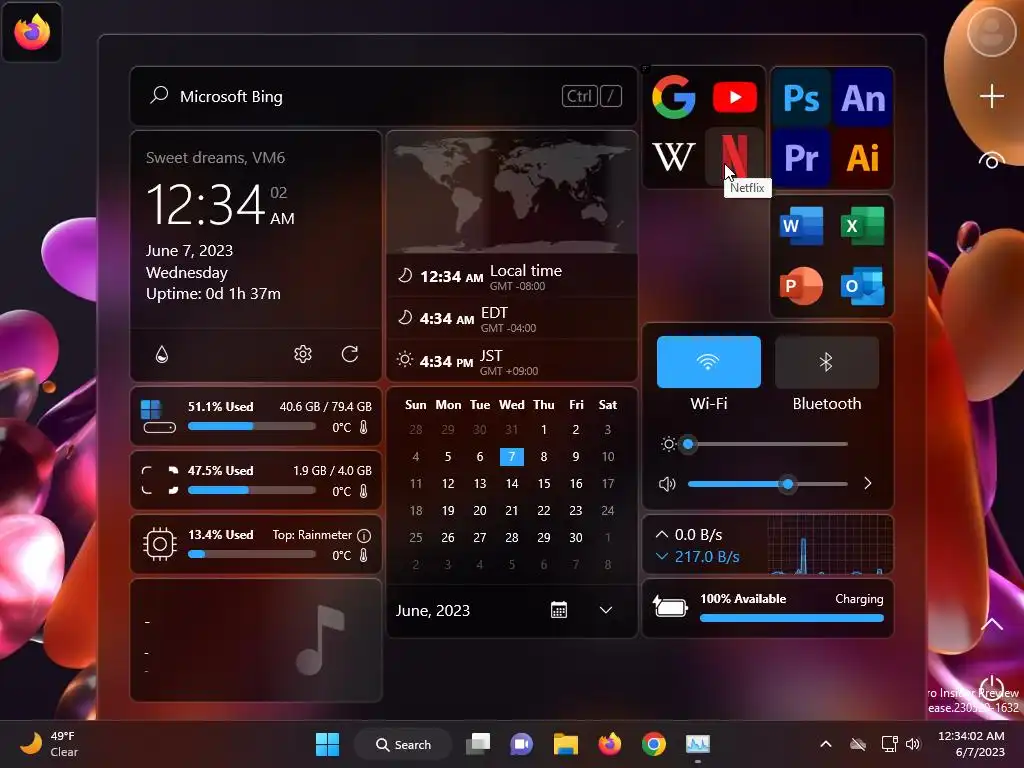Expand volume options arrow
The height and width of the screenshot is (768, 1024).
(x=867, y=483)
